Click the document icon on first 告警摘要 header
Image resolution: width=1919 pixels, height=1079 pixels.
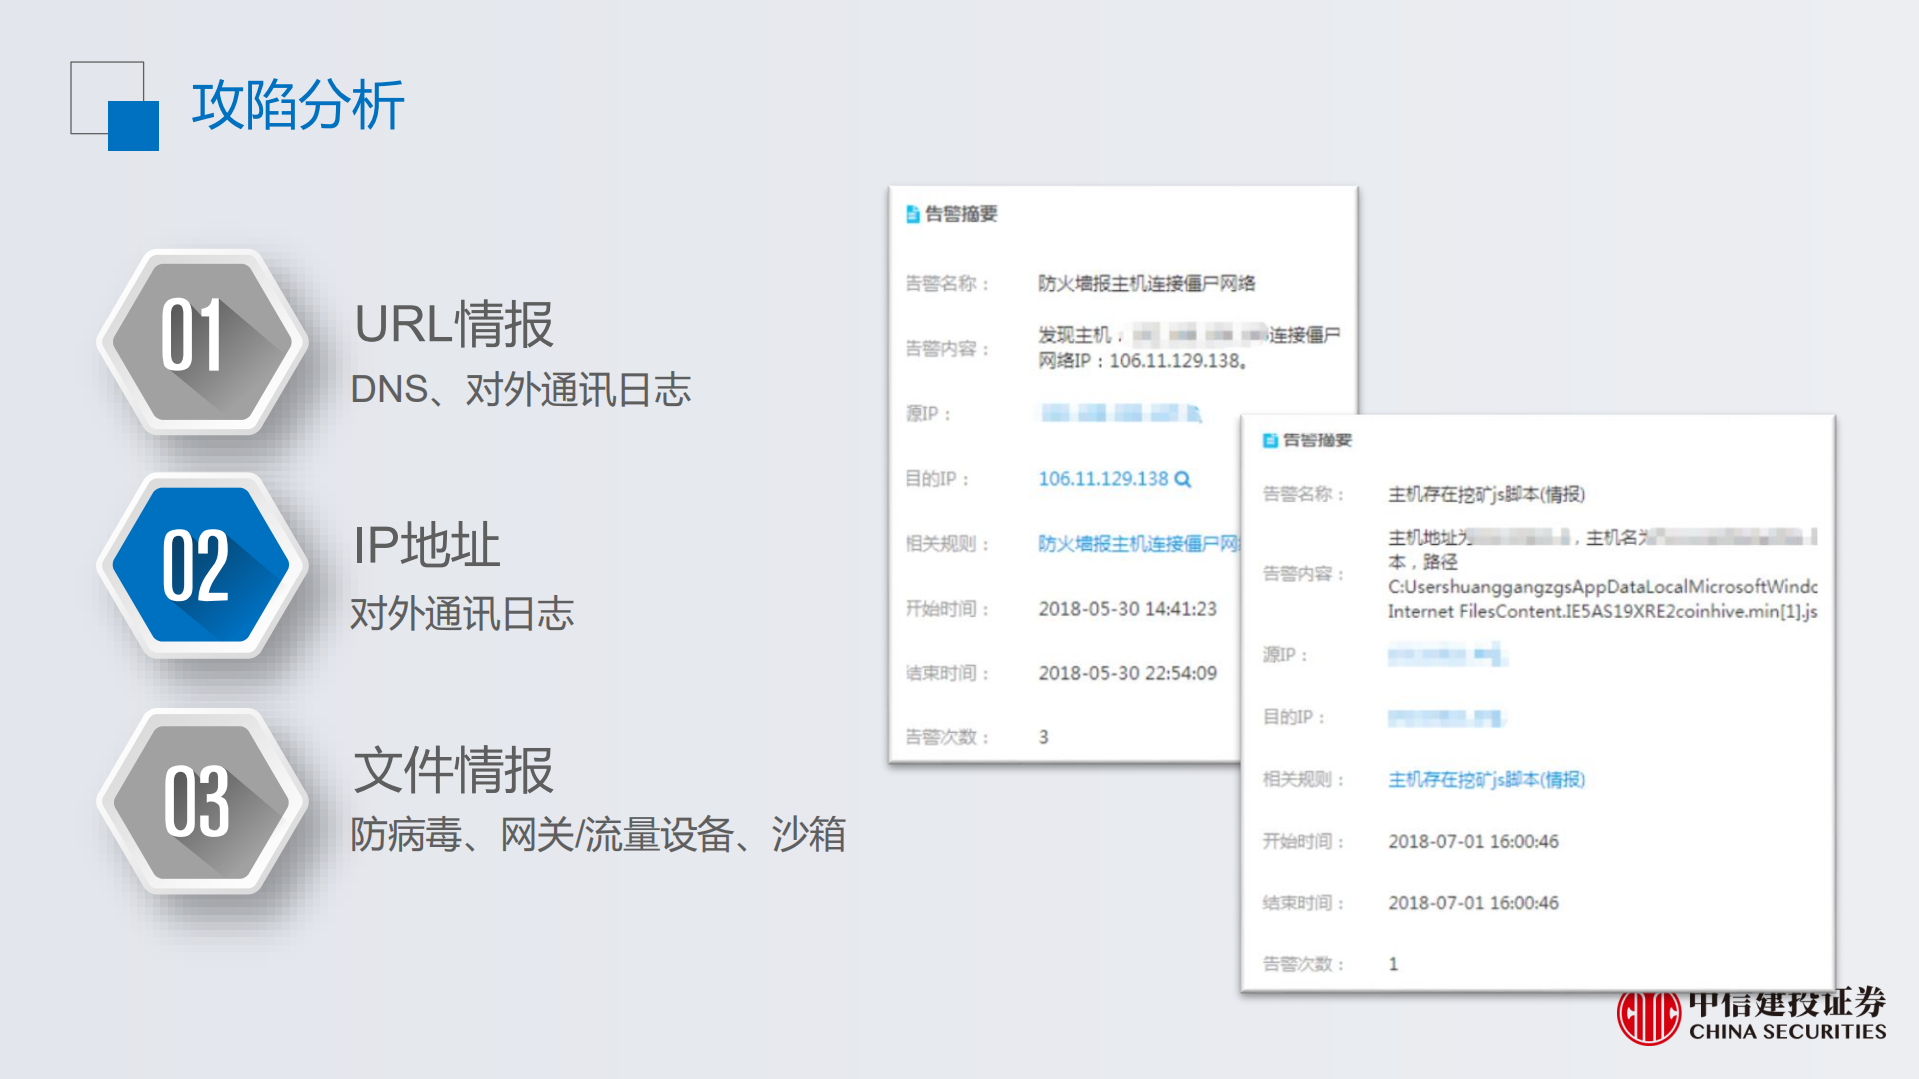[x=913, y=212]
